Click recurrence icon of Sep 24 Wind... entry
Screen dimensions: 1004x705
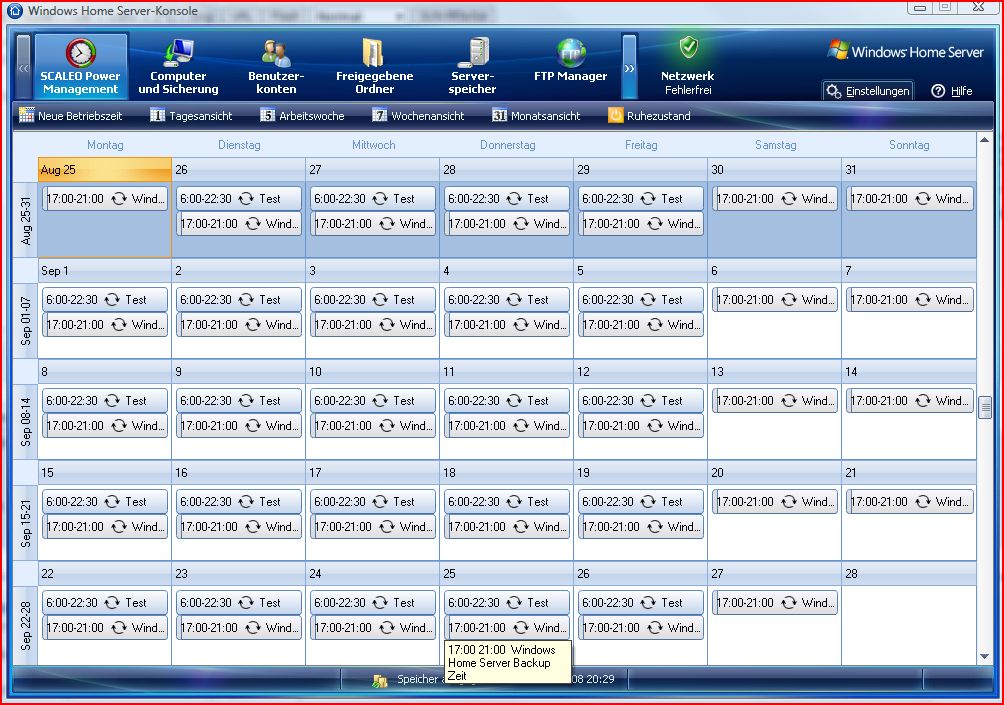387,628
